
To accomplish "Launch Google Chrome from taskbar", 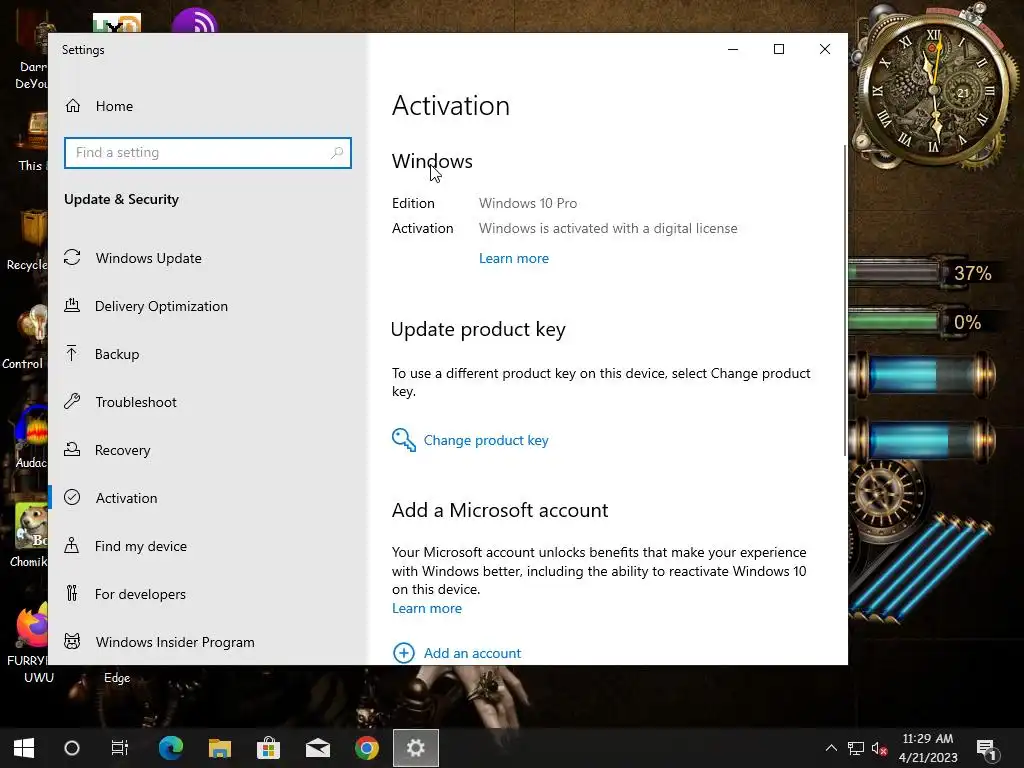I will 366,748.
